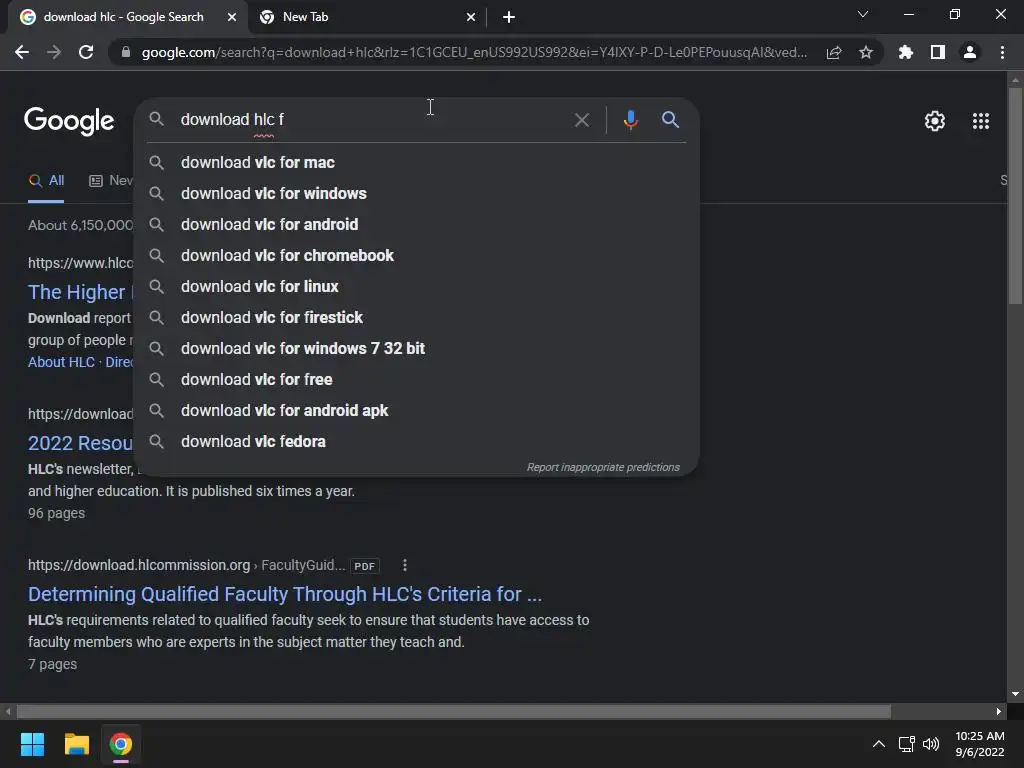Open tab search dropdown chevron

tap(863, 14)
